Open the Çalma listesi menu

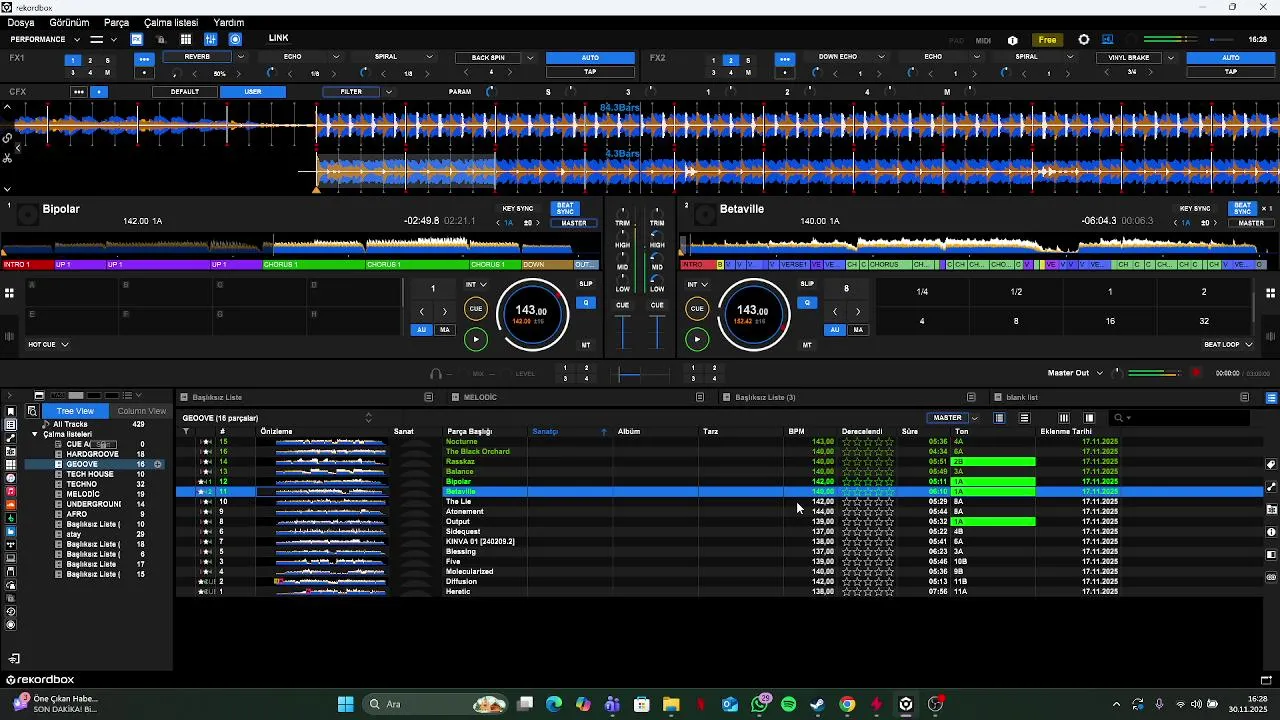click(171, 22)
